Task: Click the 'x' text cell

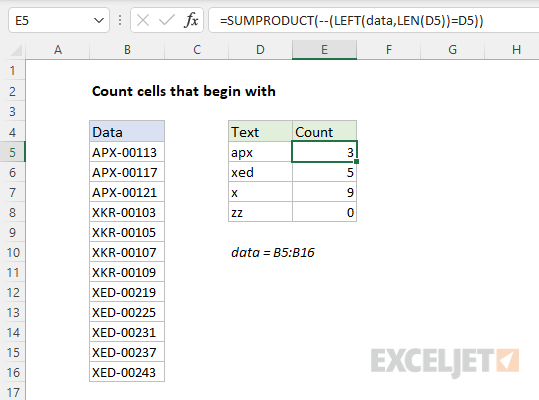Action: pos(260,192)
